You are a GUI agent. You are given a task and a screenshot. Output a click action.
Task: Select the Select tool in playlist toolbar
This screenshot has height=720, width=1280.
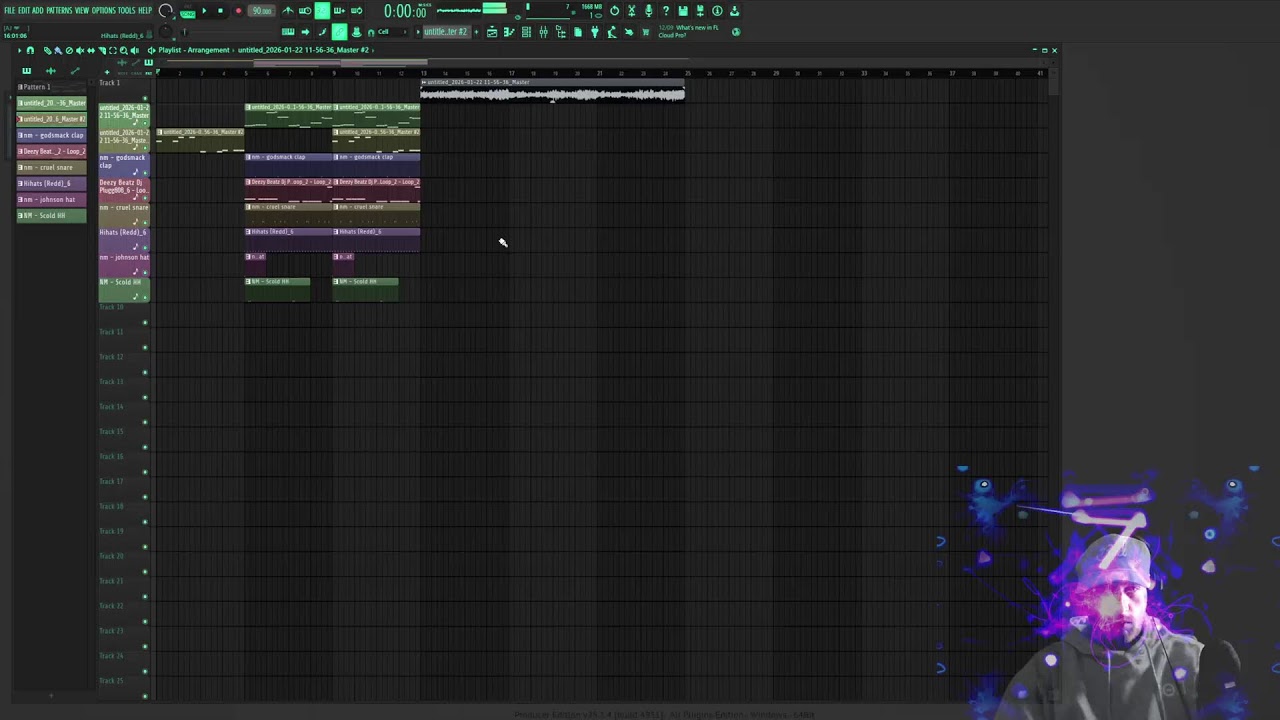[x=113, y=50]
